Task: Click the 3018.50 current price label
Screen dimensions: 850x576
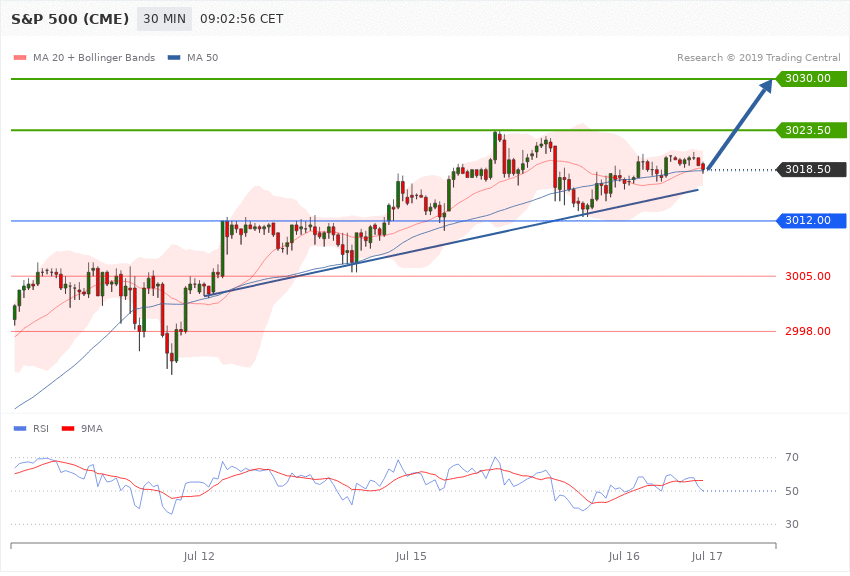Action: [x=812, y=169]
